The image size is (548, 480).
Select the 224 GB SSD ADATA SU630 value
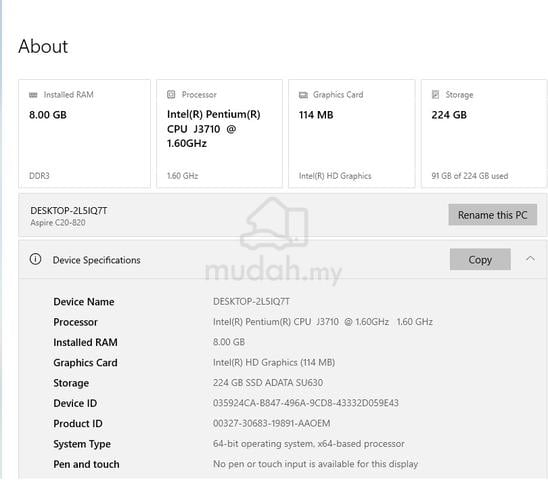(268, 382)
